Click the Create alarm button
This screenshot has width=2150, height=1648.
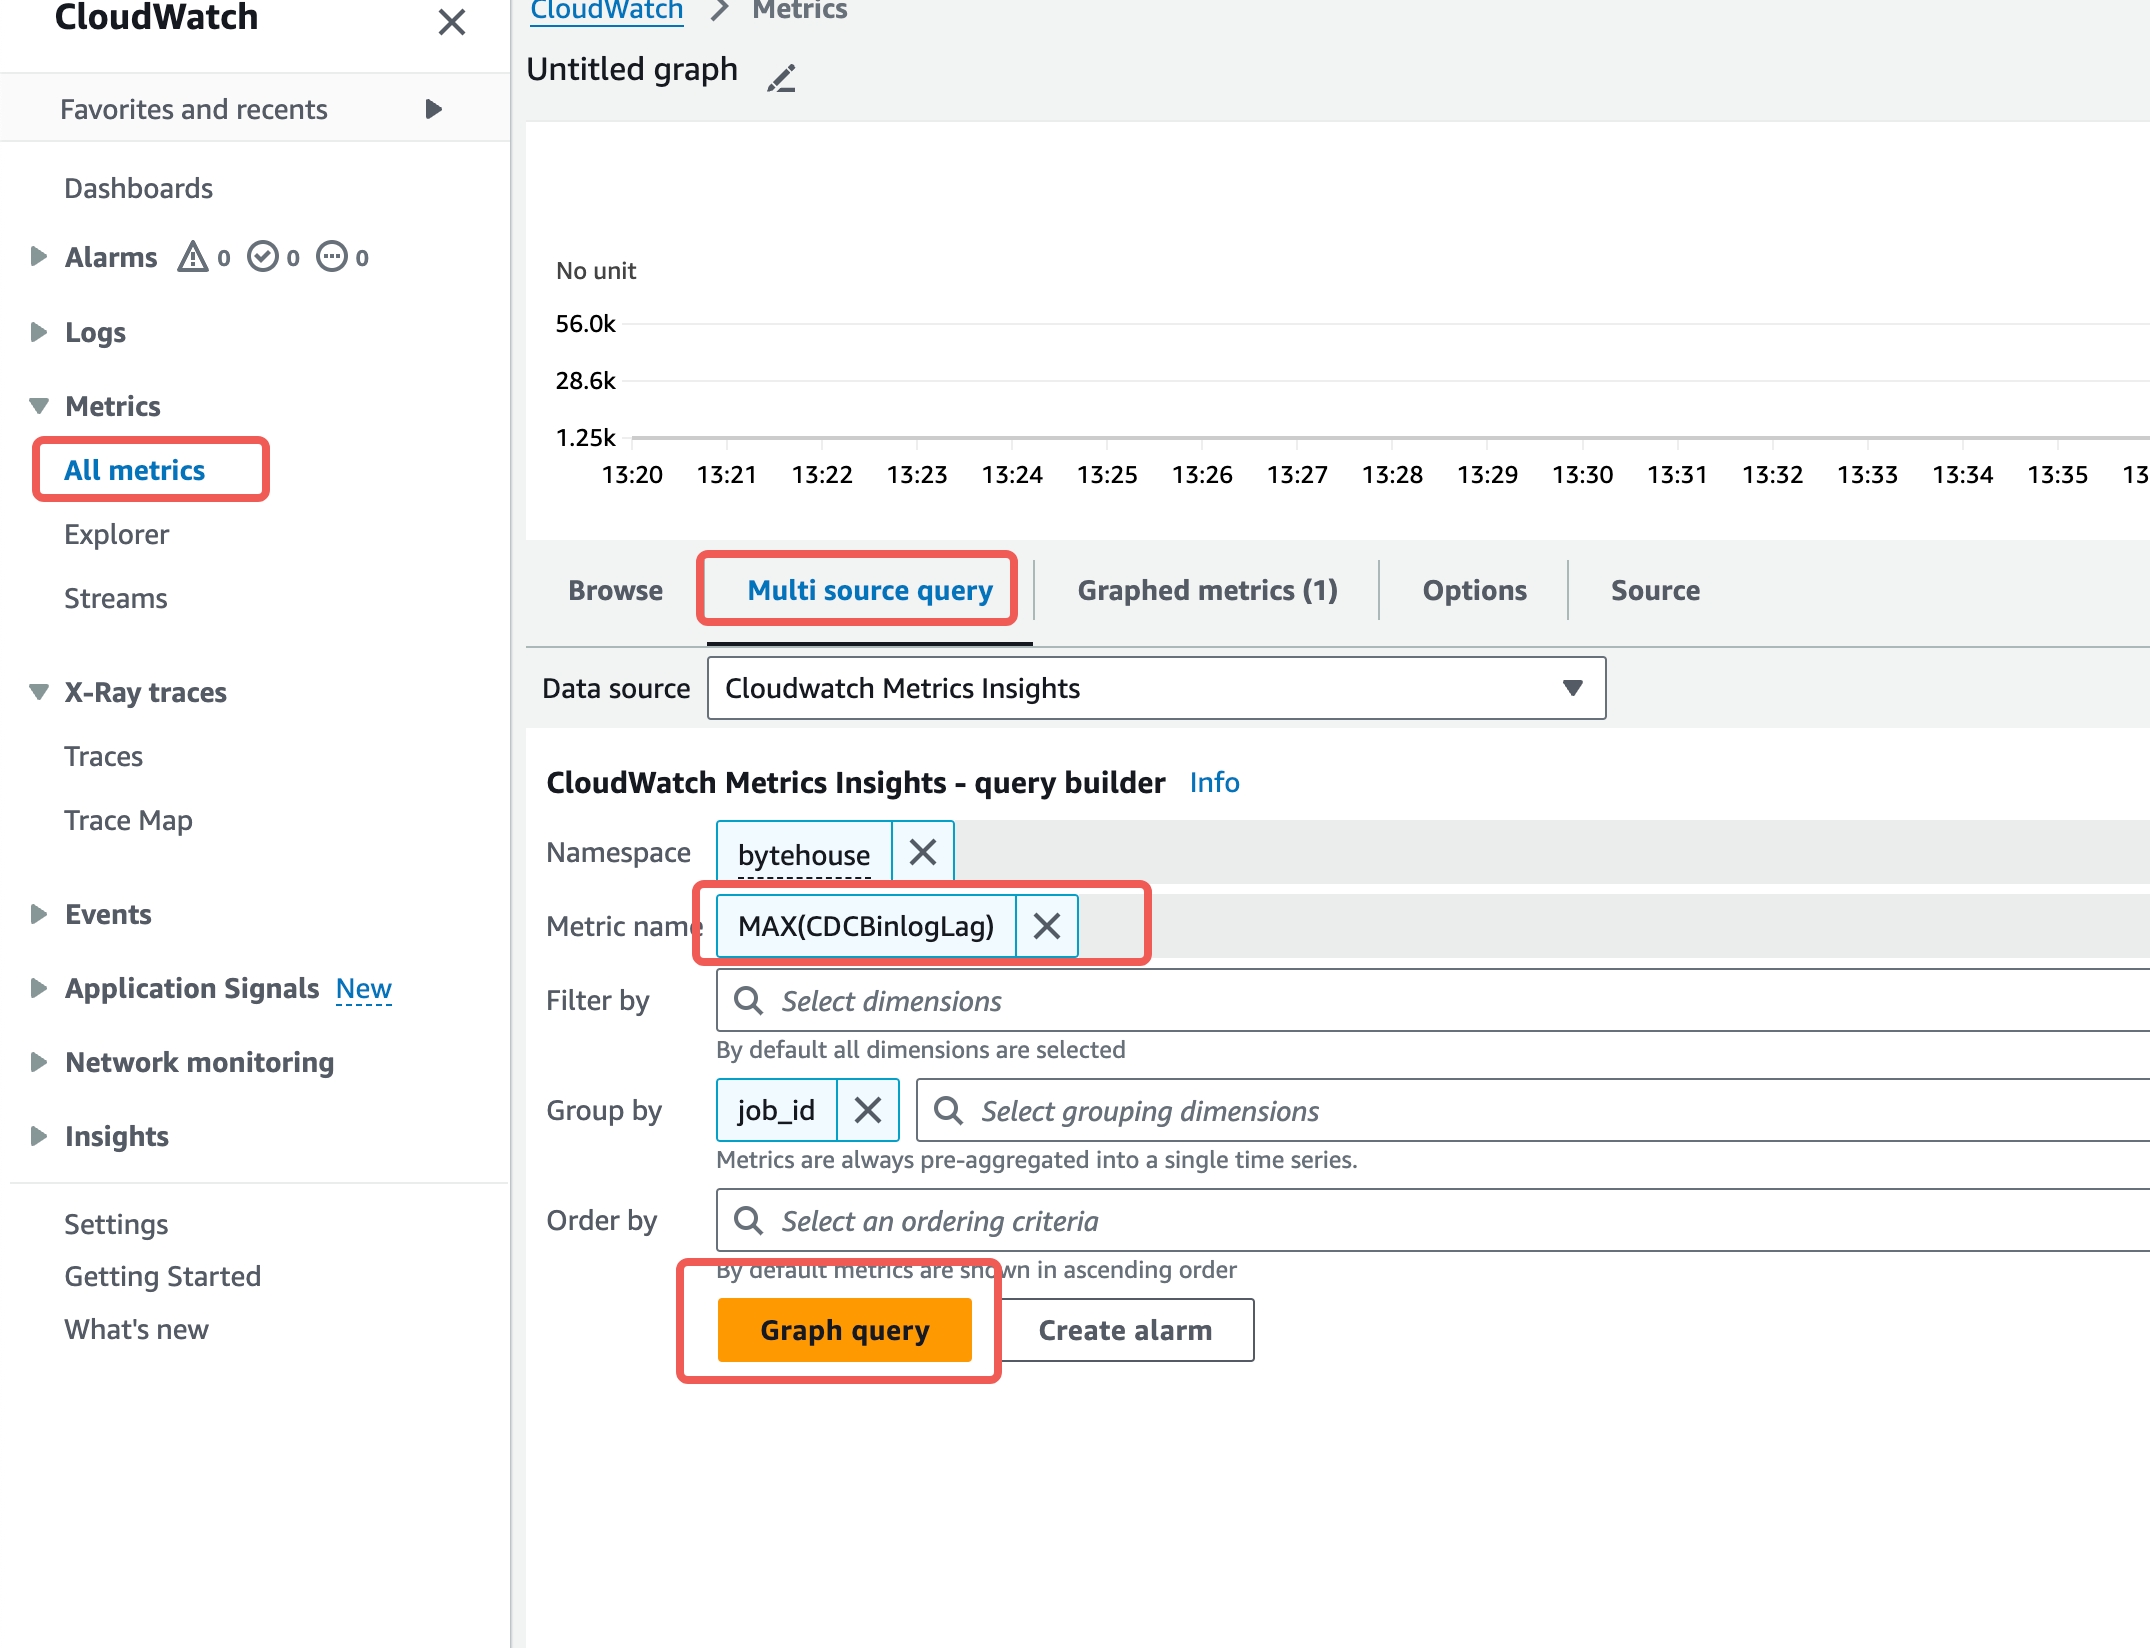1126,1330
